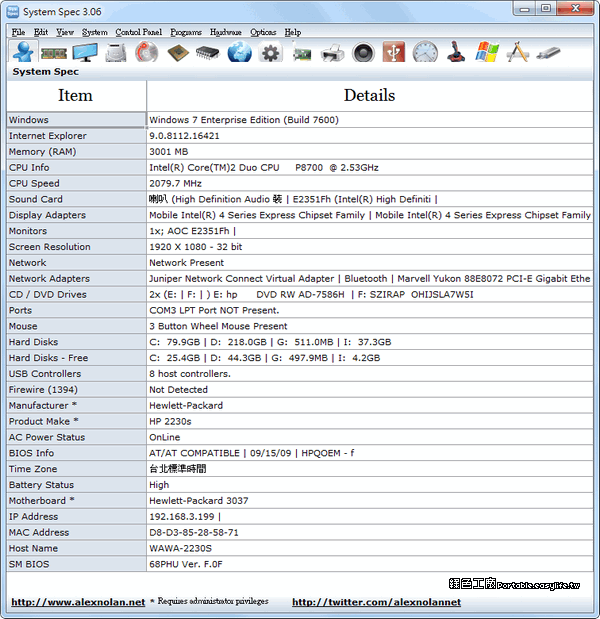Open the clock toolbar icon

425,52
